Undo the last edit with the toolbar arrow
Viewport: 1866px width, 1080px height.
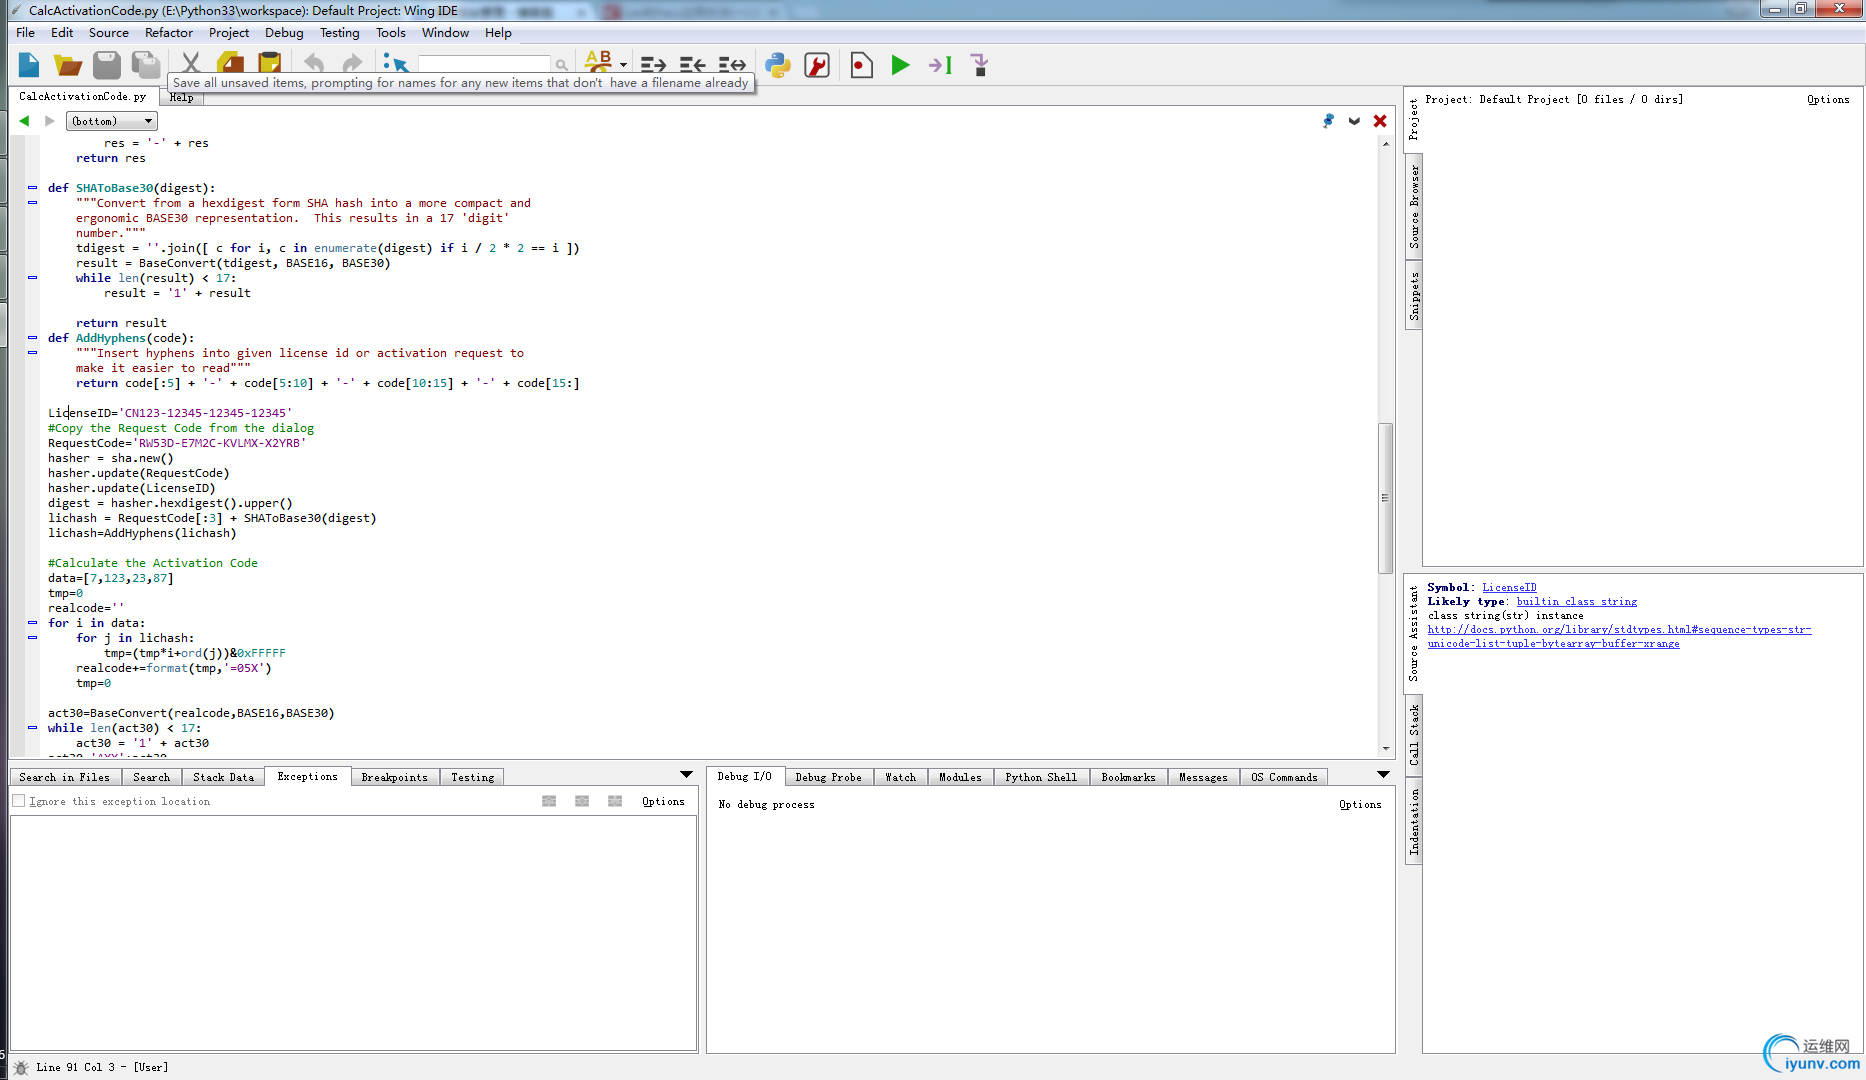[314, 63]
